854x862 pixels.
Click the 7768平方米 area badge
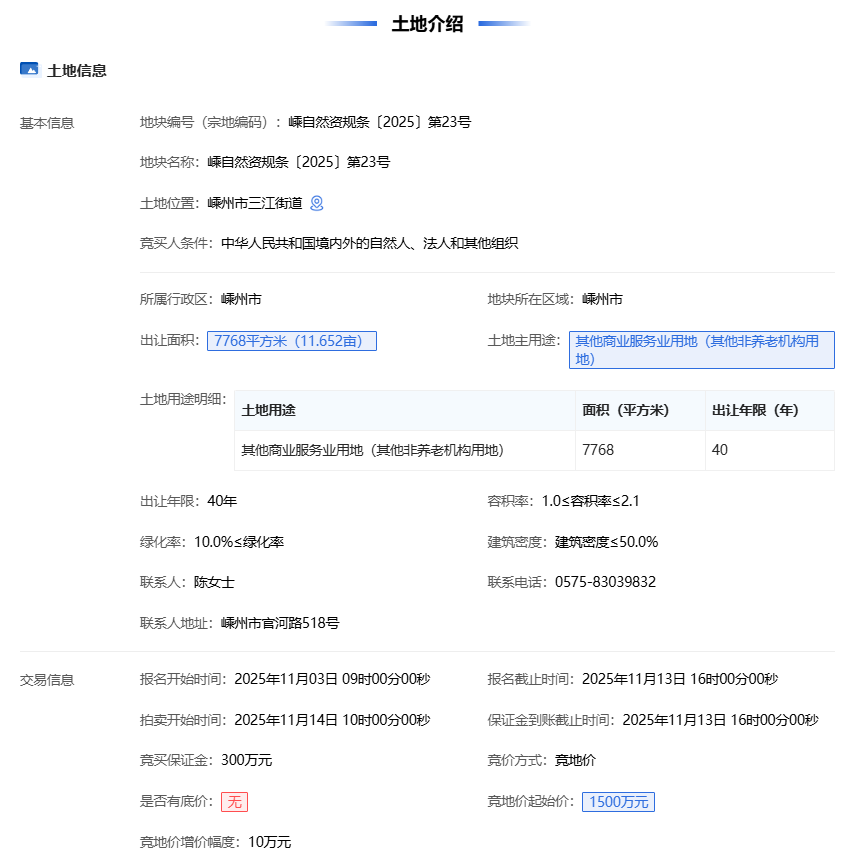[292, 341]
